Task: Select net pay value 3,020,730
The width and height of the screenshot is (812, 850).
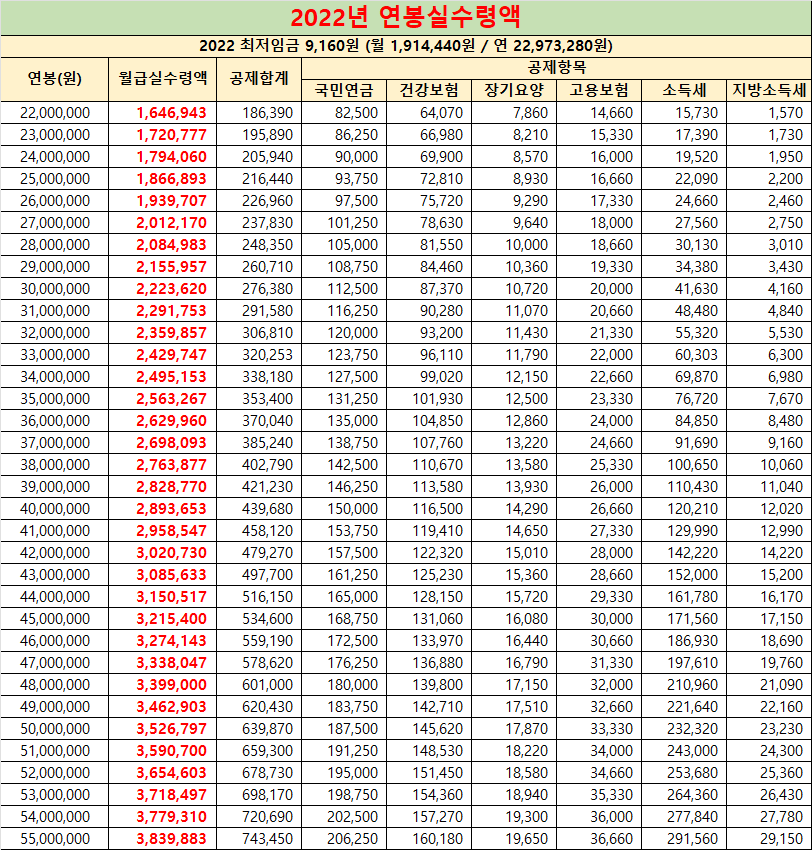Action: [x=171, y=553]
